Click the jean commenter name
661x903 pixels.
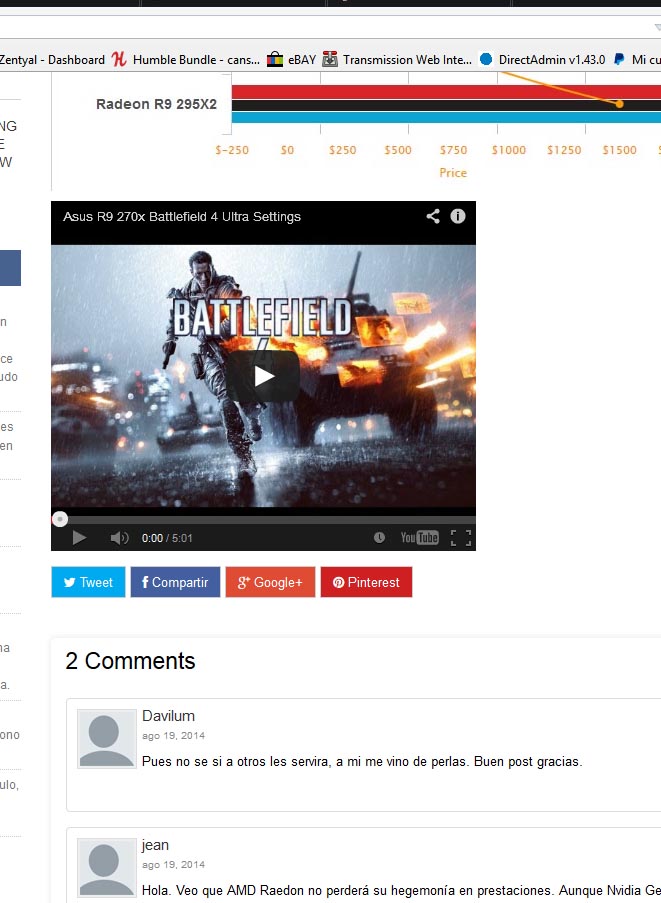point(155,845)
